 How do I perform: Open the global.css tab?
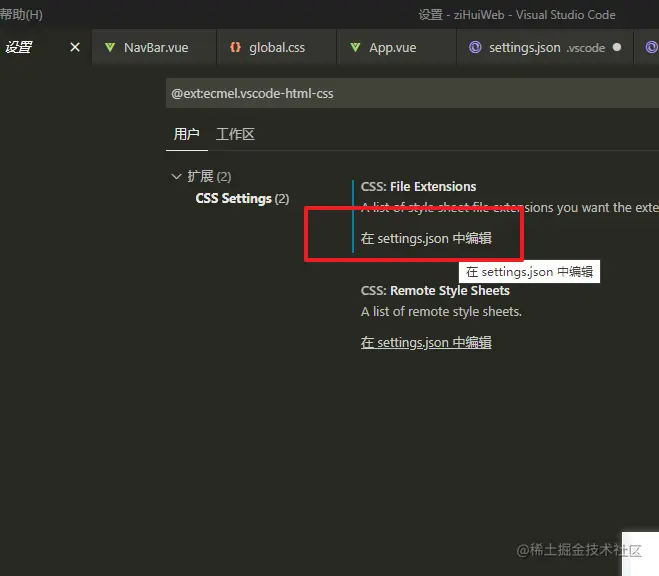click(277, 47)
